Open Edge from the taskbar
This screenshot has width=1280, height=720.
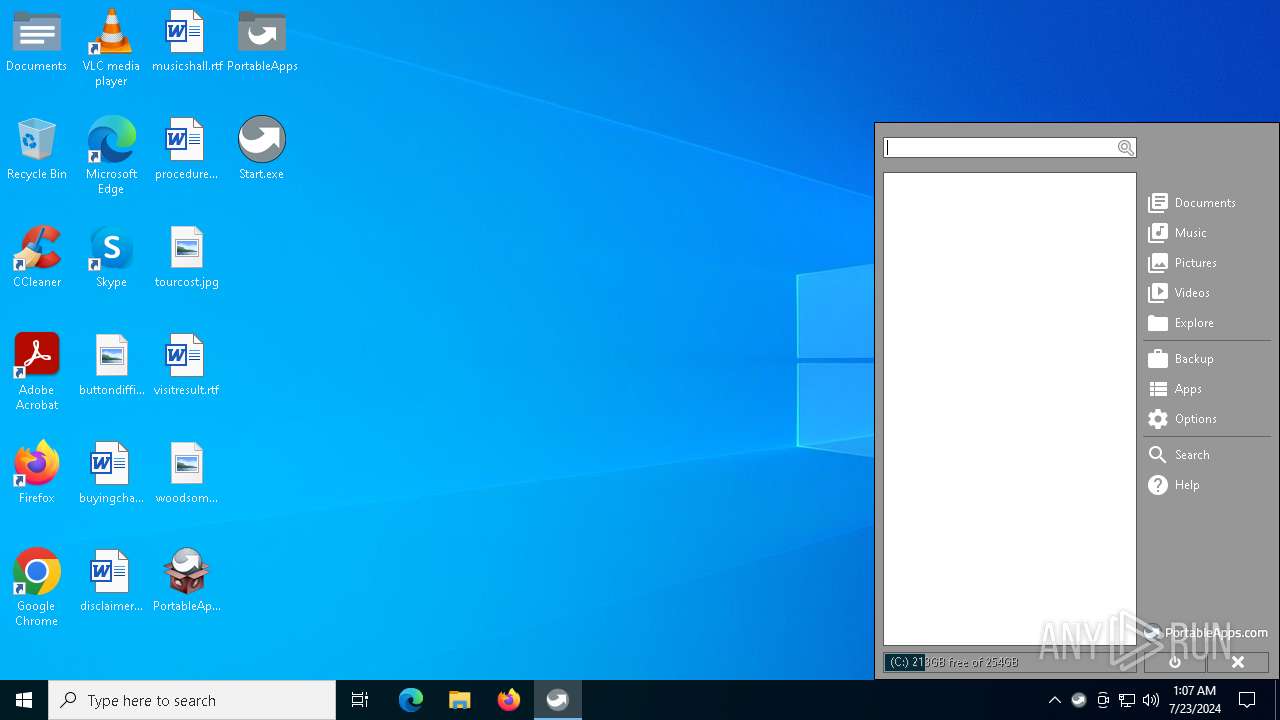(411, 700)
